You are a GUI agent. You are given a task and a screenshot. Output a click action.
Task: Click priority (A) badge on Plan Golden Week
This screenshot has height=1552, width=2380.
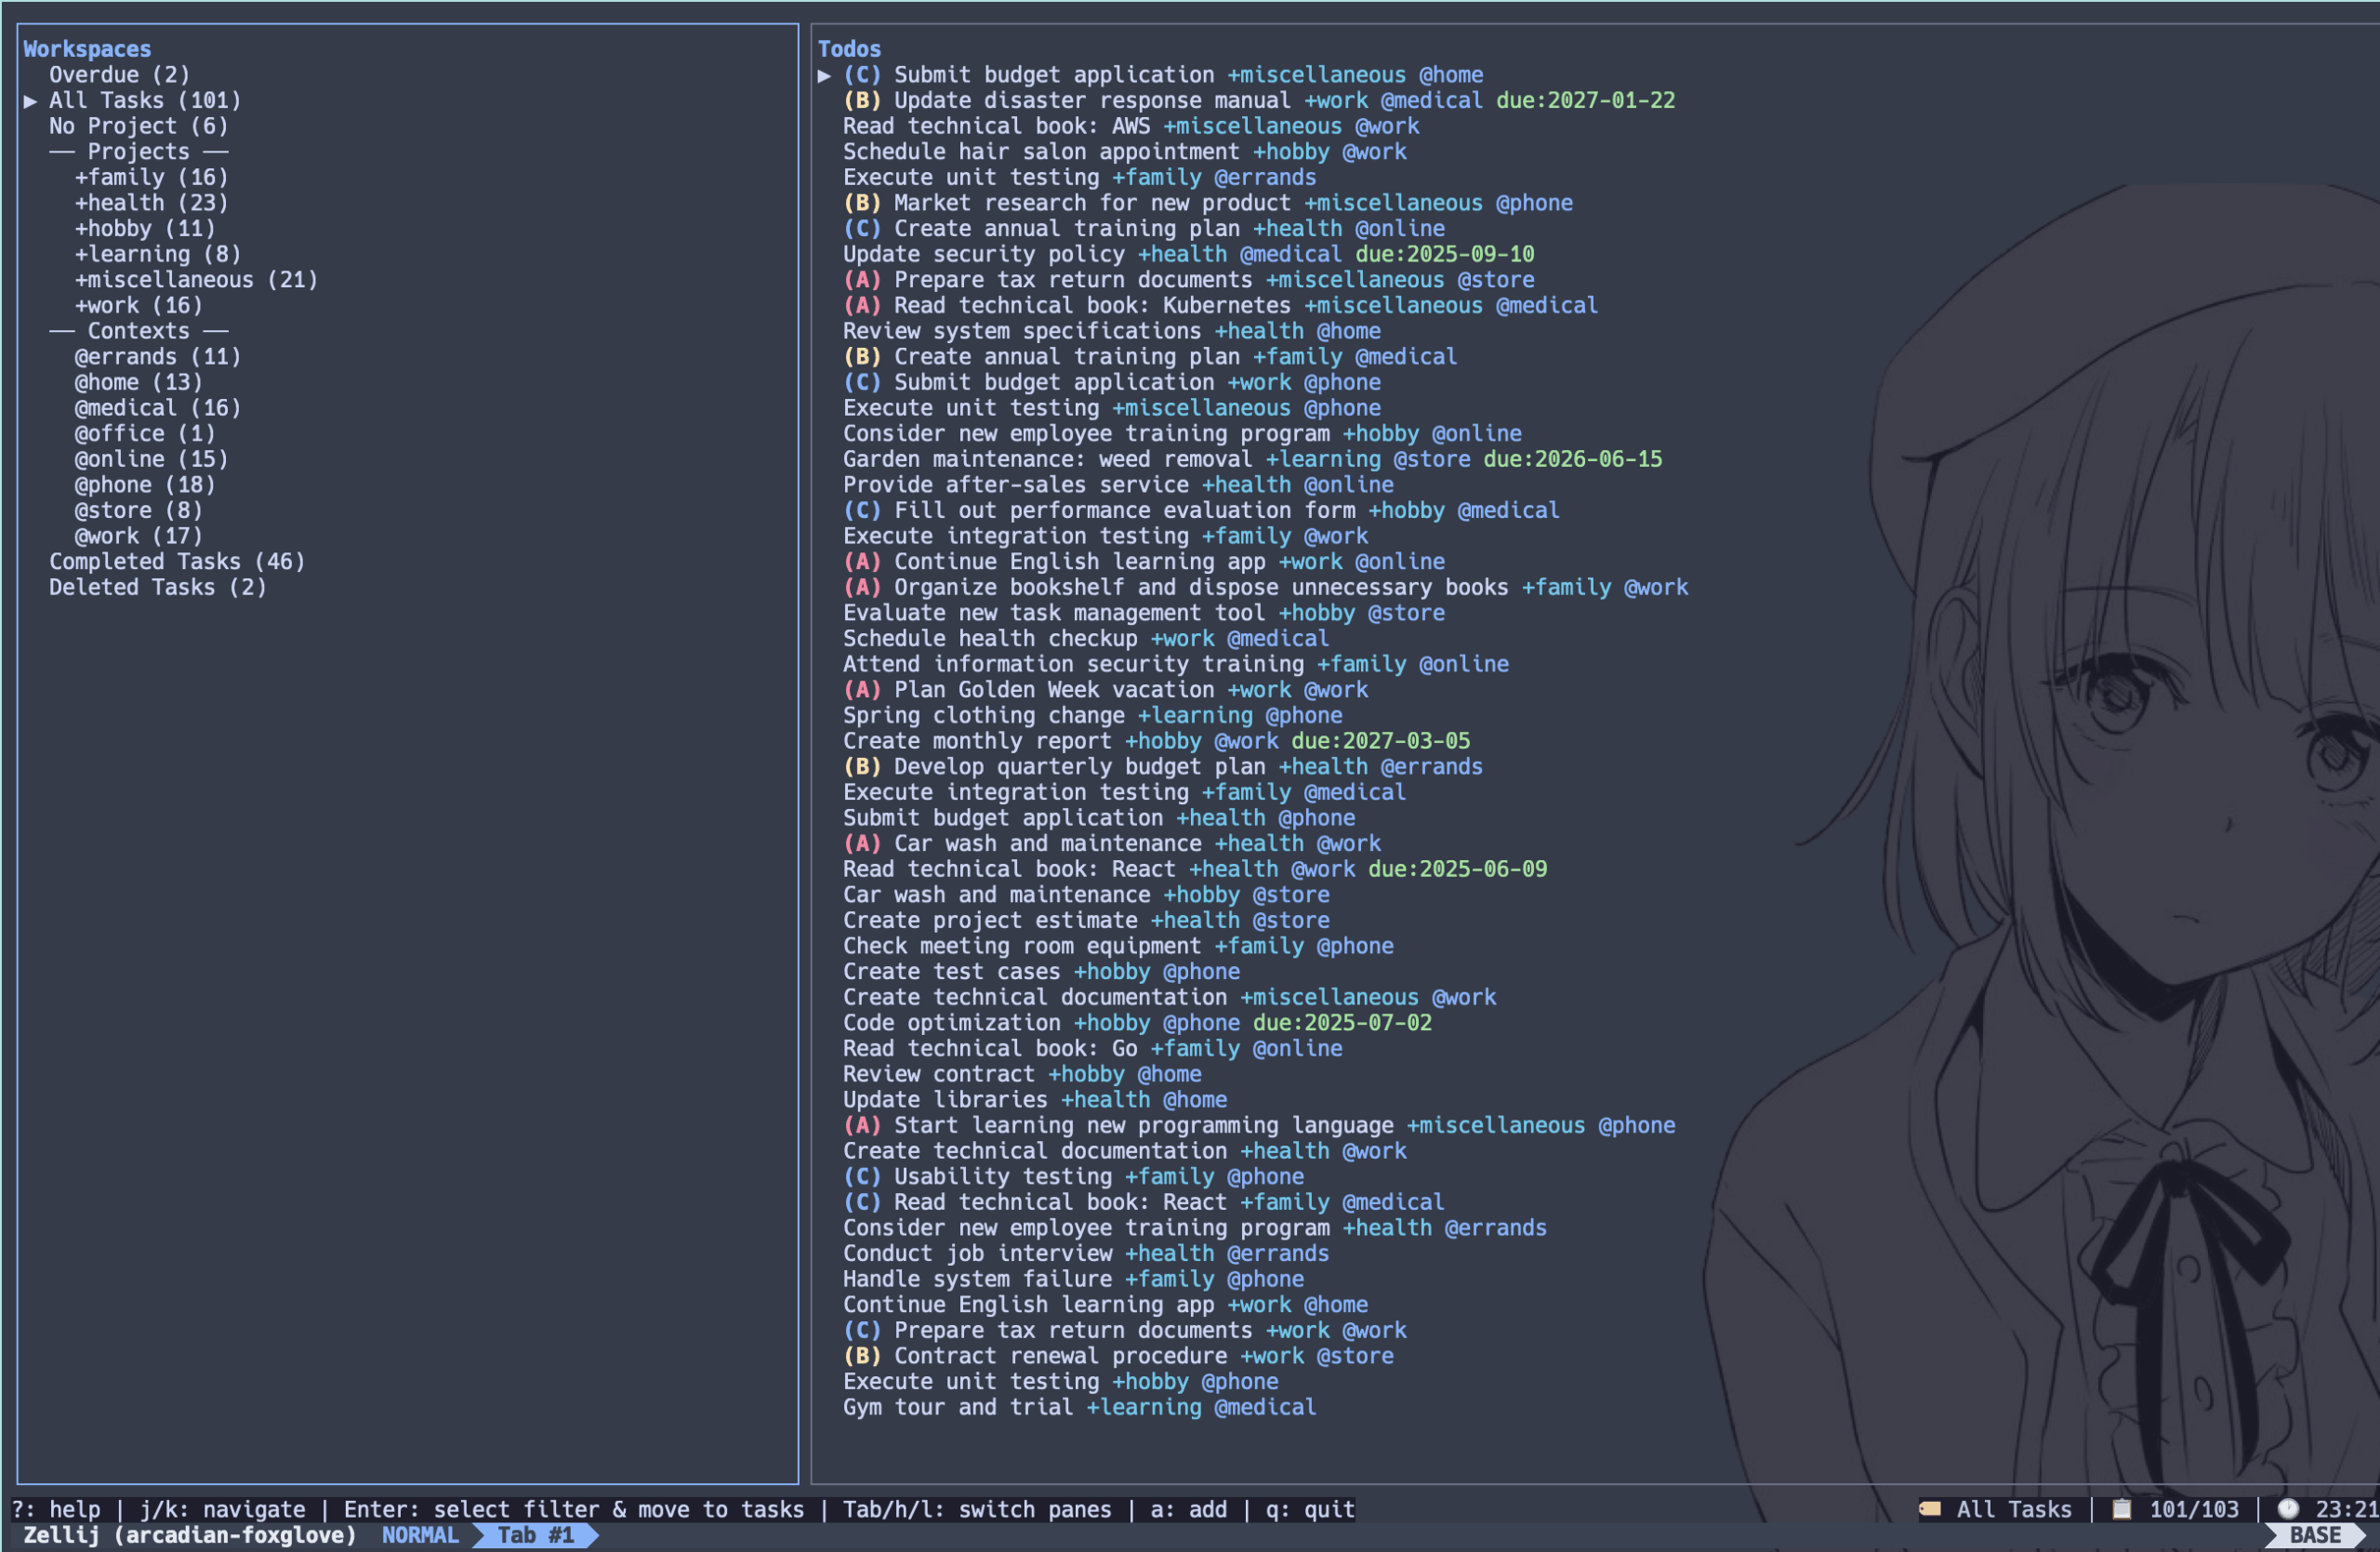(861, 690)
